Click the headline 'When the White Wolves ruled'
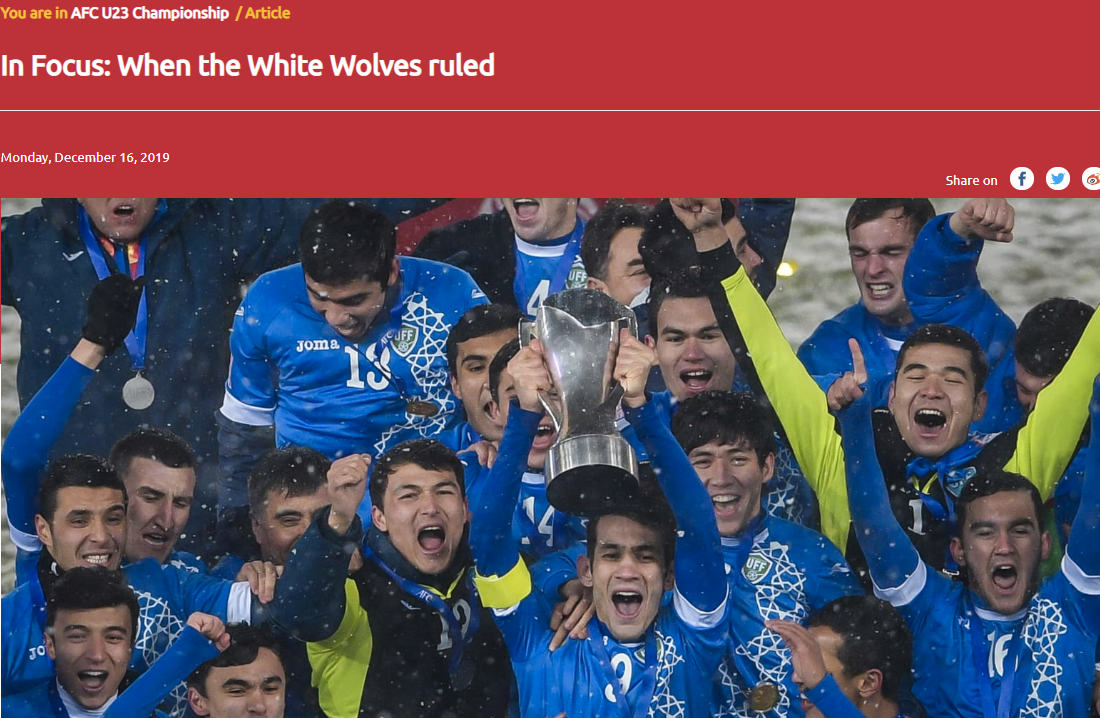 (x=306, y=65)
